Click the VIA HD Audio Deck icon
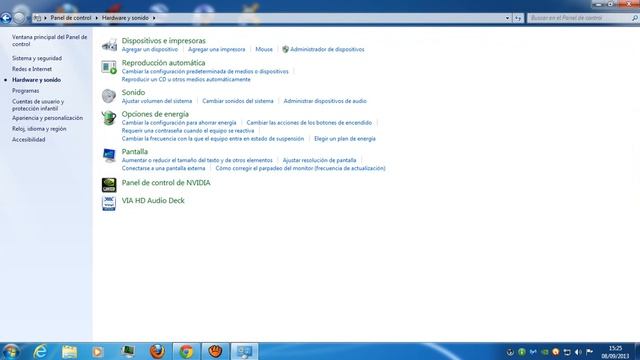The image size is (640, 360). [x=109, y=203]
